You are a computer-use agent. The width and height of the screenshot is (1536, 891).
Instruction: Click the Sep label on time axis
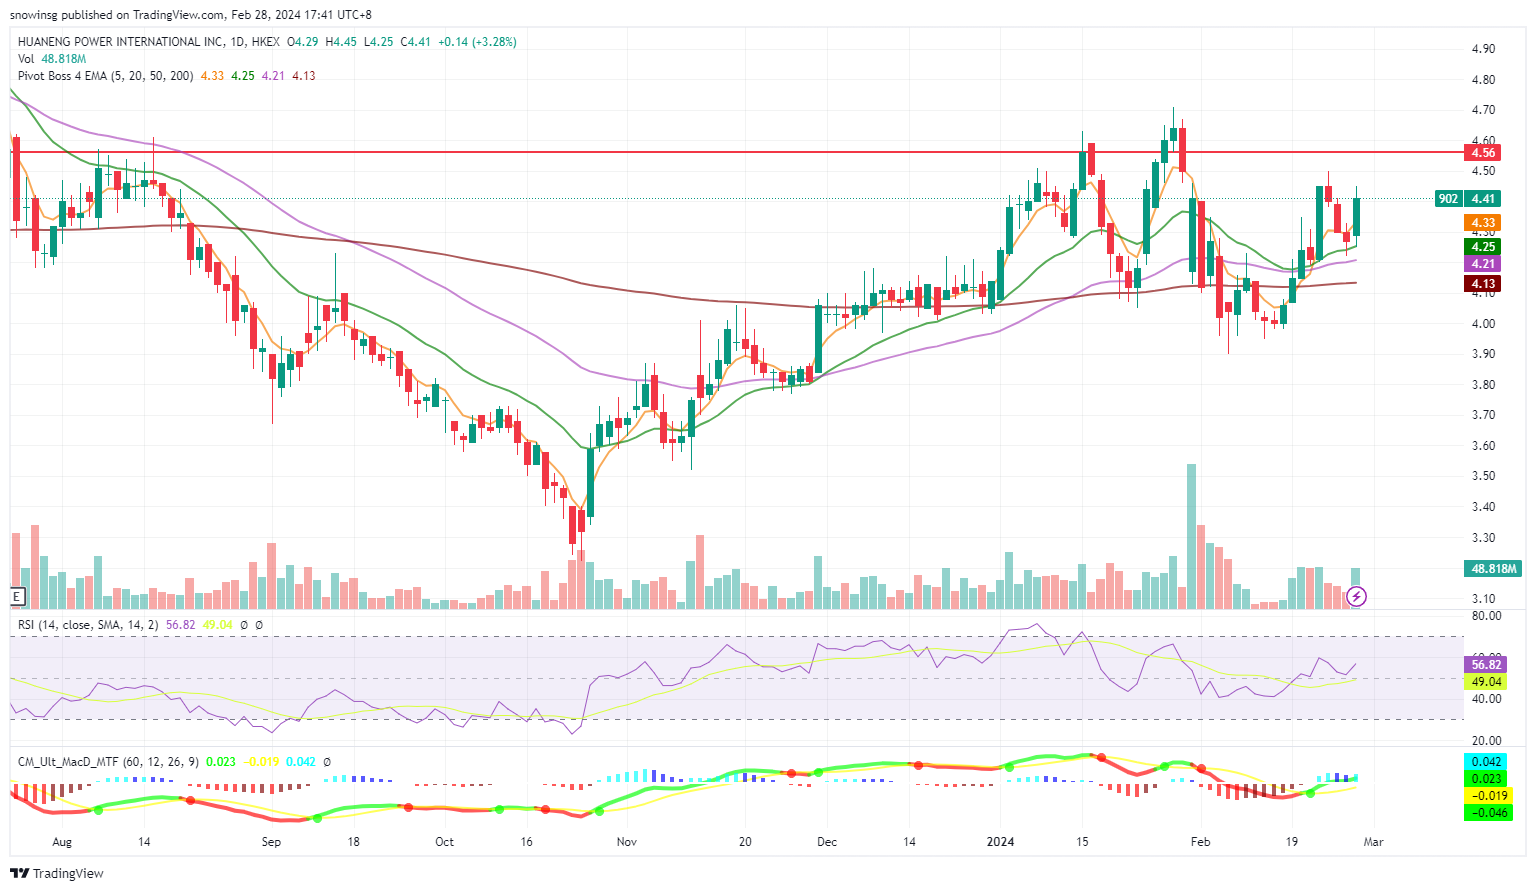pyautogui.click(x=271, y=842)
